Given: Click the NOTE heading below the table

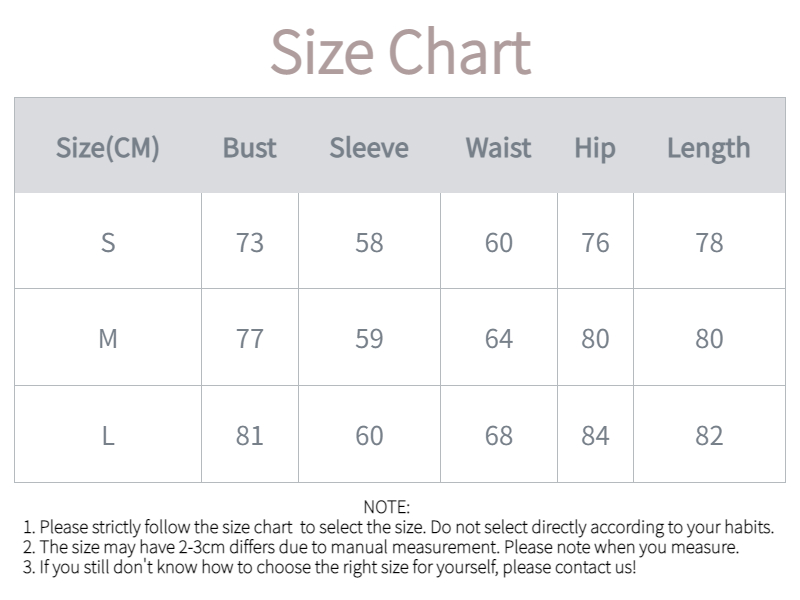Looking at the screenshot, I should click(x=386, y=508).
